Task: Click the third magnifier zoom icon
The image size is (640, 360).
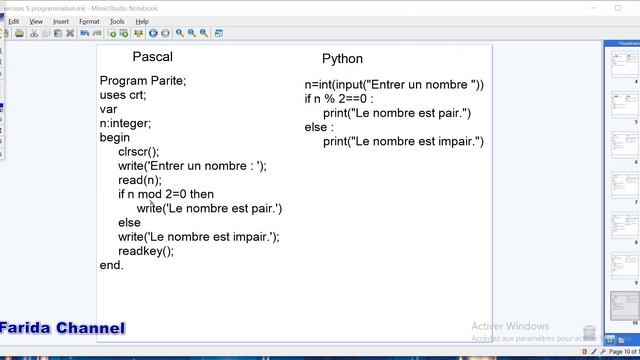Action: [x=204, y=33]
